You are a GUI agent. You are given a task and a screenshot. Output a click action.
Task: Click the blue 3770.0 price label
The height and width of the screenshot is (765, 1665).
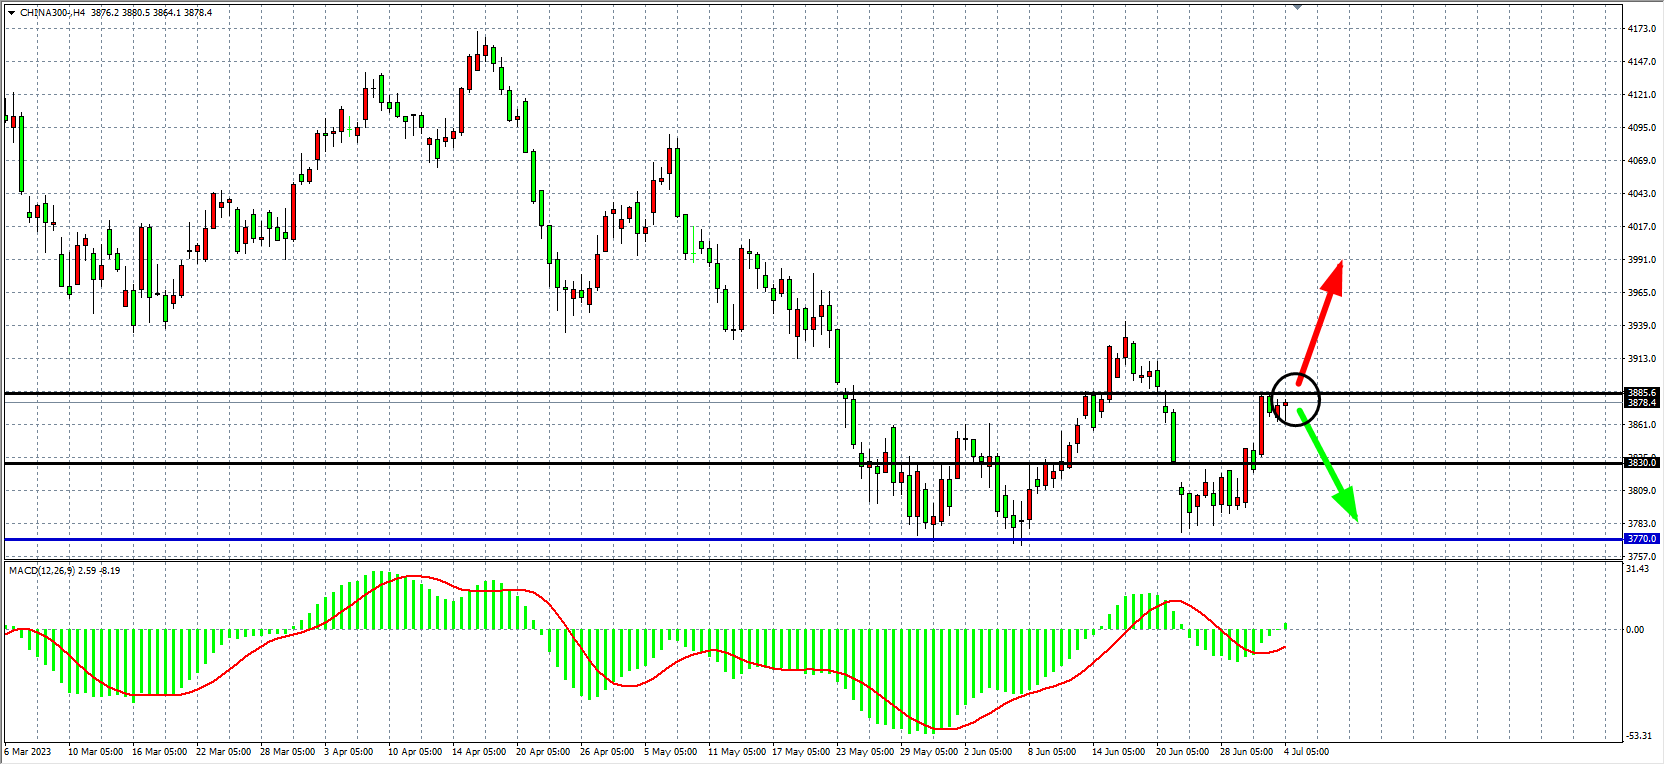[x=1641, y=539]
